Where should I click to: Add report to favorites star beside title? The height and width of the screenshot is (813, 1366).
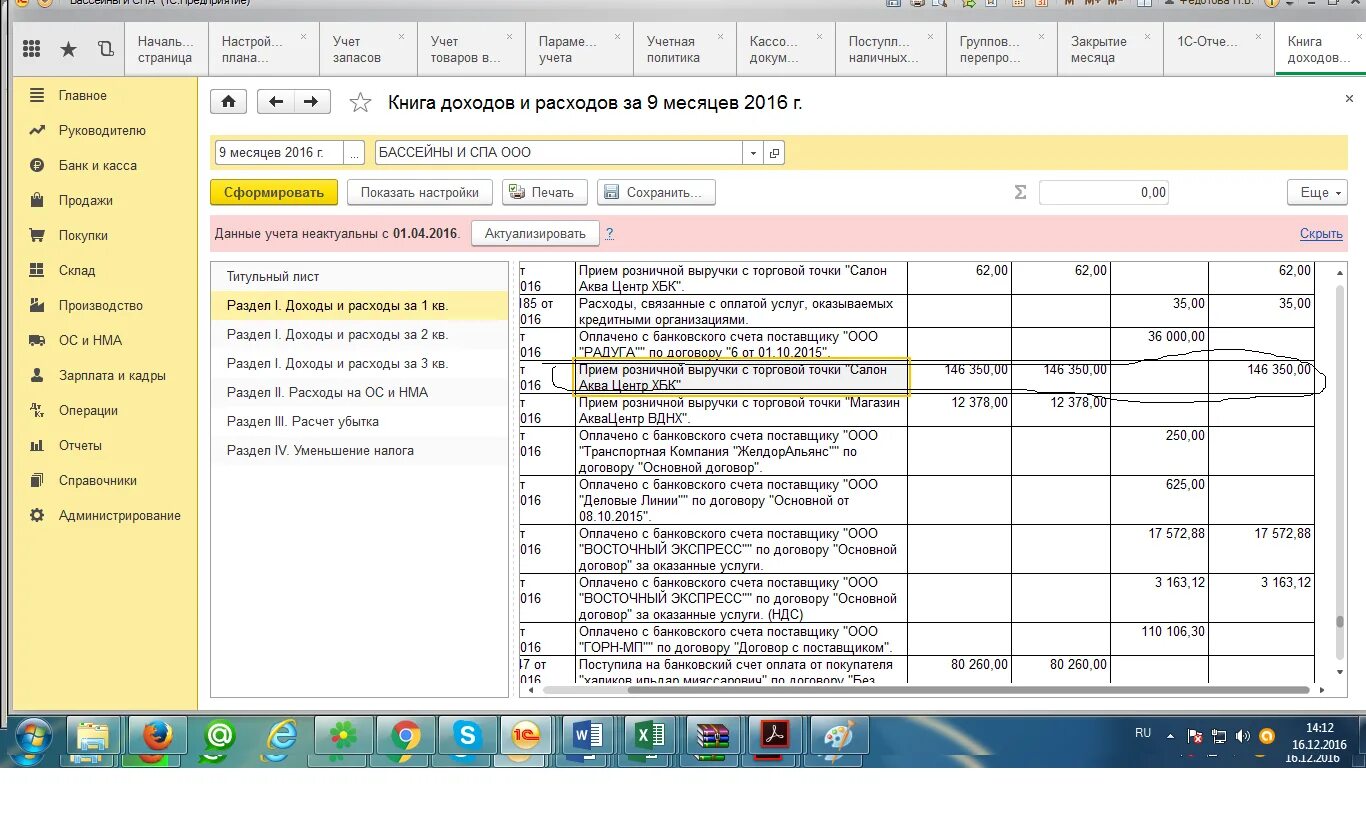pyautogui.click(x=360, y=103)
